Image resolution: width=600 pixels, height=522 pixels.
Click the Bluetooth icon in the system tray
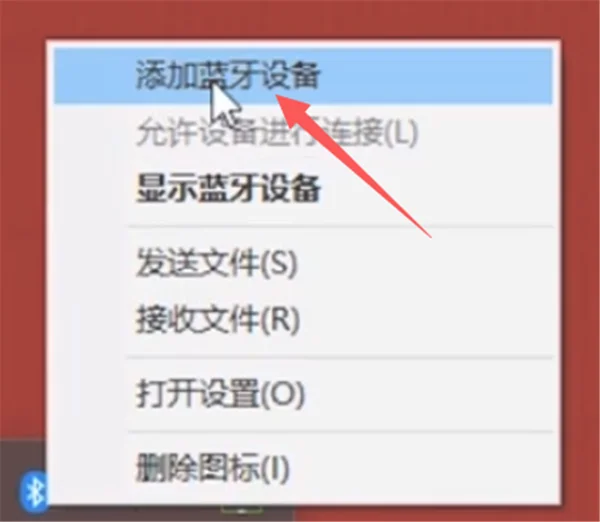33,492
